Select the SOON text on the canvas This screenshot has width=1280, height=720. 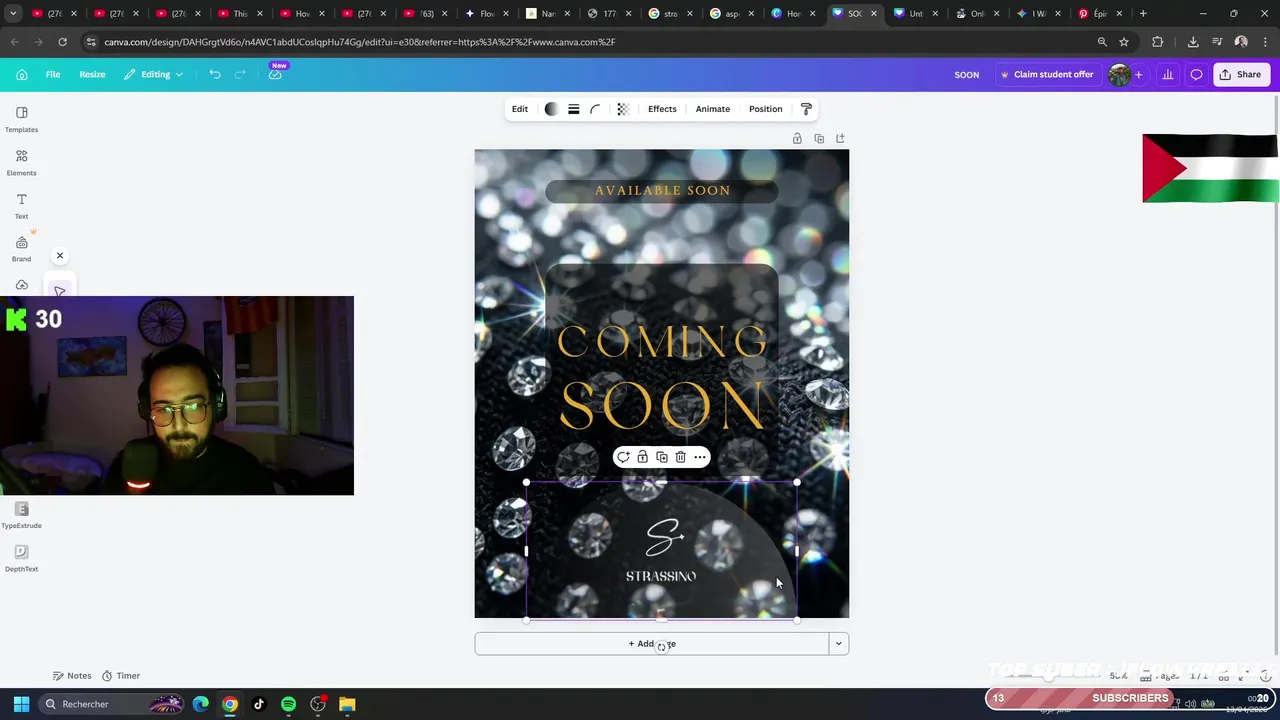pyautogui.click(x=662, y=405)
